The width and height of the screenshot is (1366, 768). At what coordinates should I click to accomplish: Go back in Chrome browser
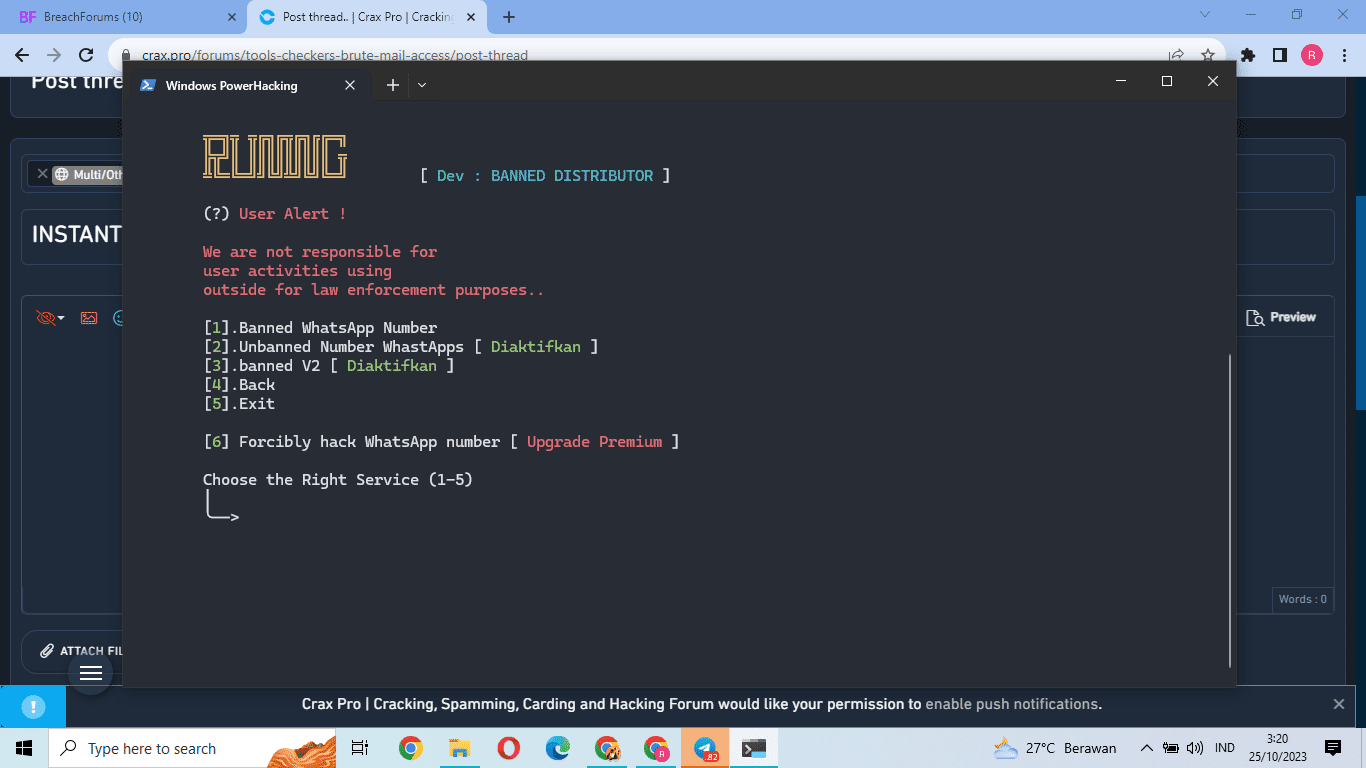tap(22, 55)
